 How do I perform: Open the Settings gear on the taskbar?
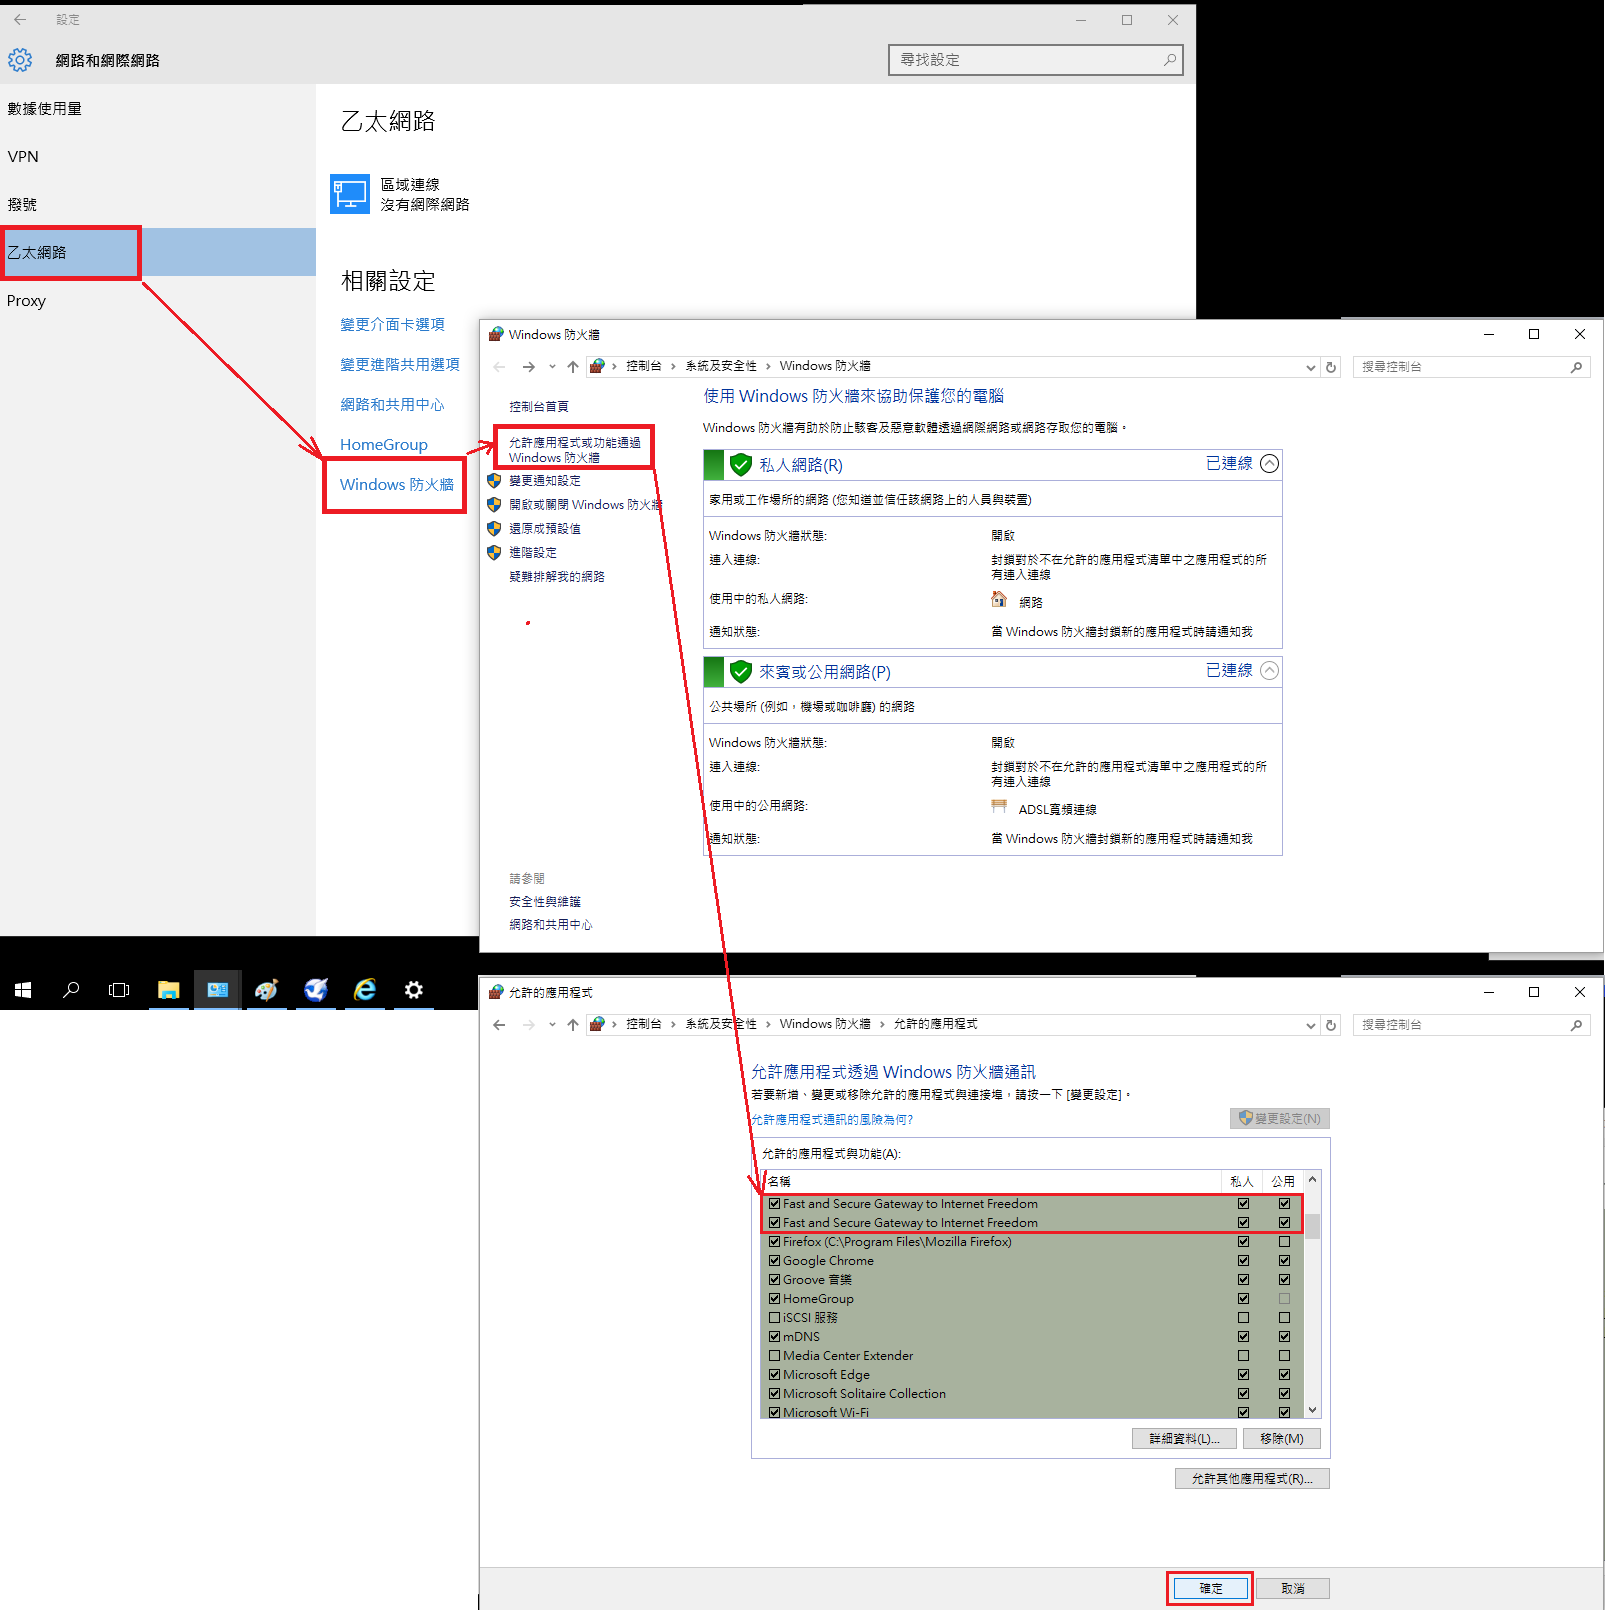tap(414, 990)
